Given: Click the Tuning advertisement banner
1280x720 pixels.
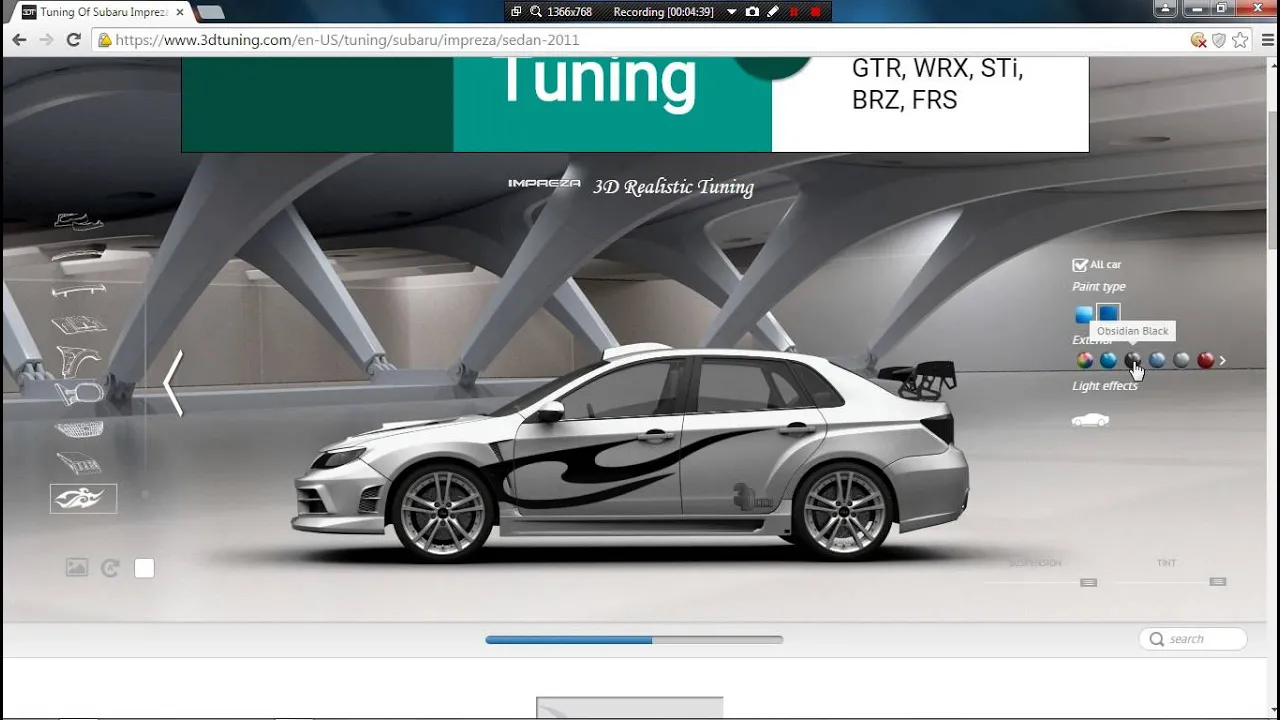Looking at the screenshot, I should point(635,104).
